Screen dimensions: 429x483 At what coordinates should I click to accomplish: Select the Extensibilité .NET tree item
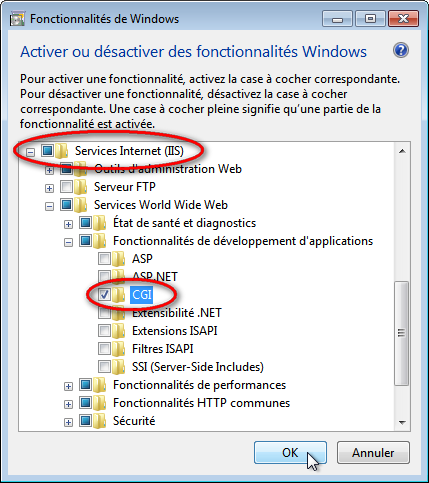click(x=177, y=313)
